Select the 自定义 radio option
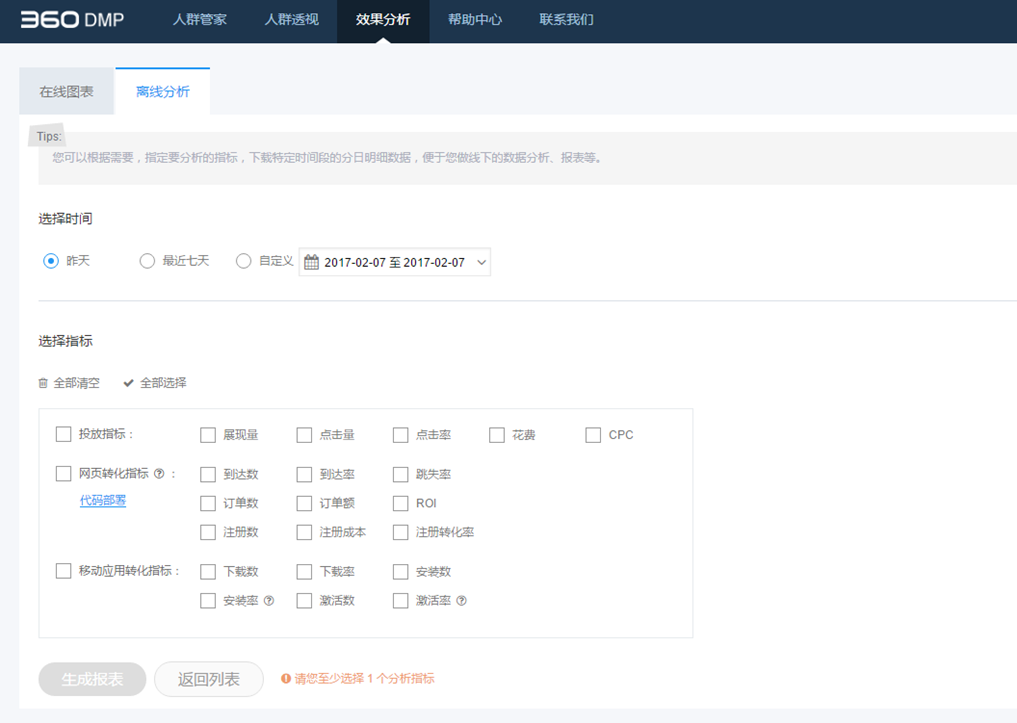1017x723 pixels. click(243, 261)
